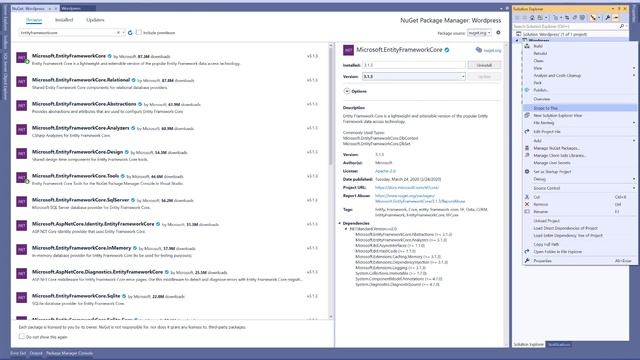Click the red Remove X icon in context menu
Viewport: 640px width, 360px height.
tap(527, 204)
